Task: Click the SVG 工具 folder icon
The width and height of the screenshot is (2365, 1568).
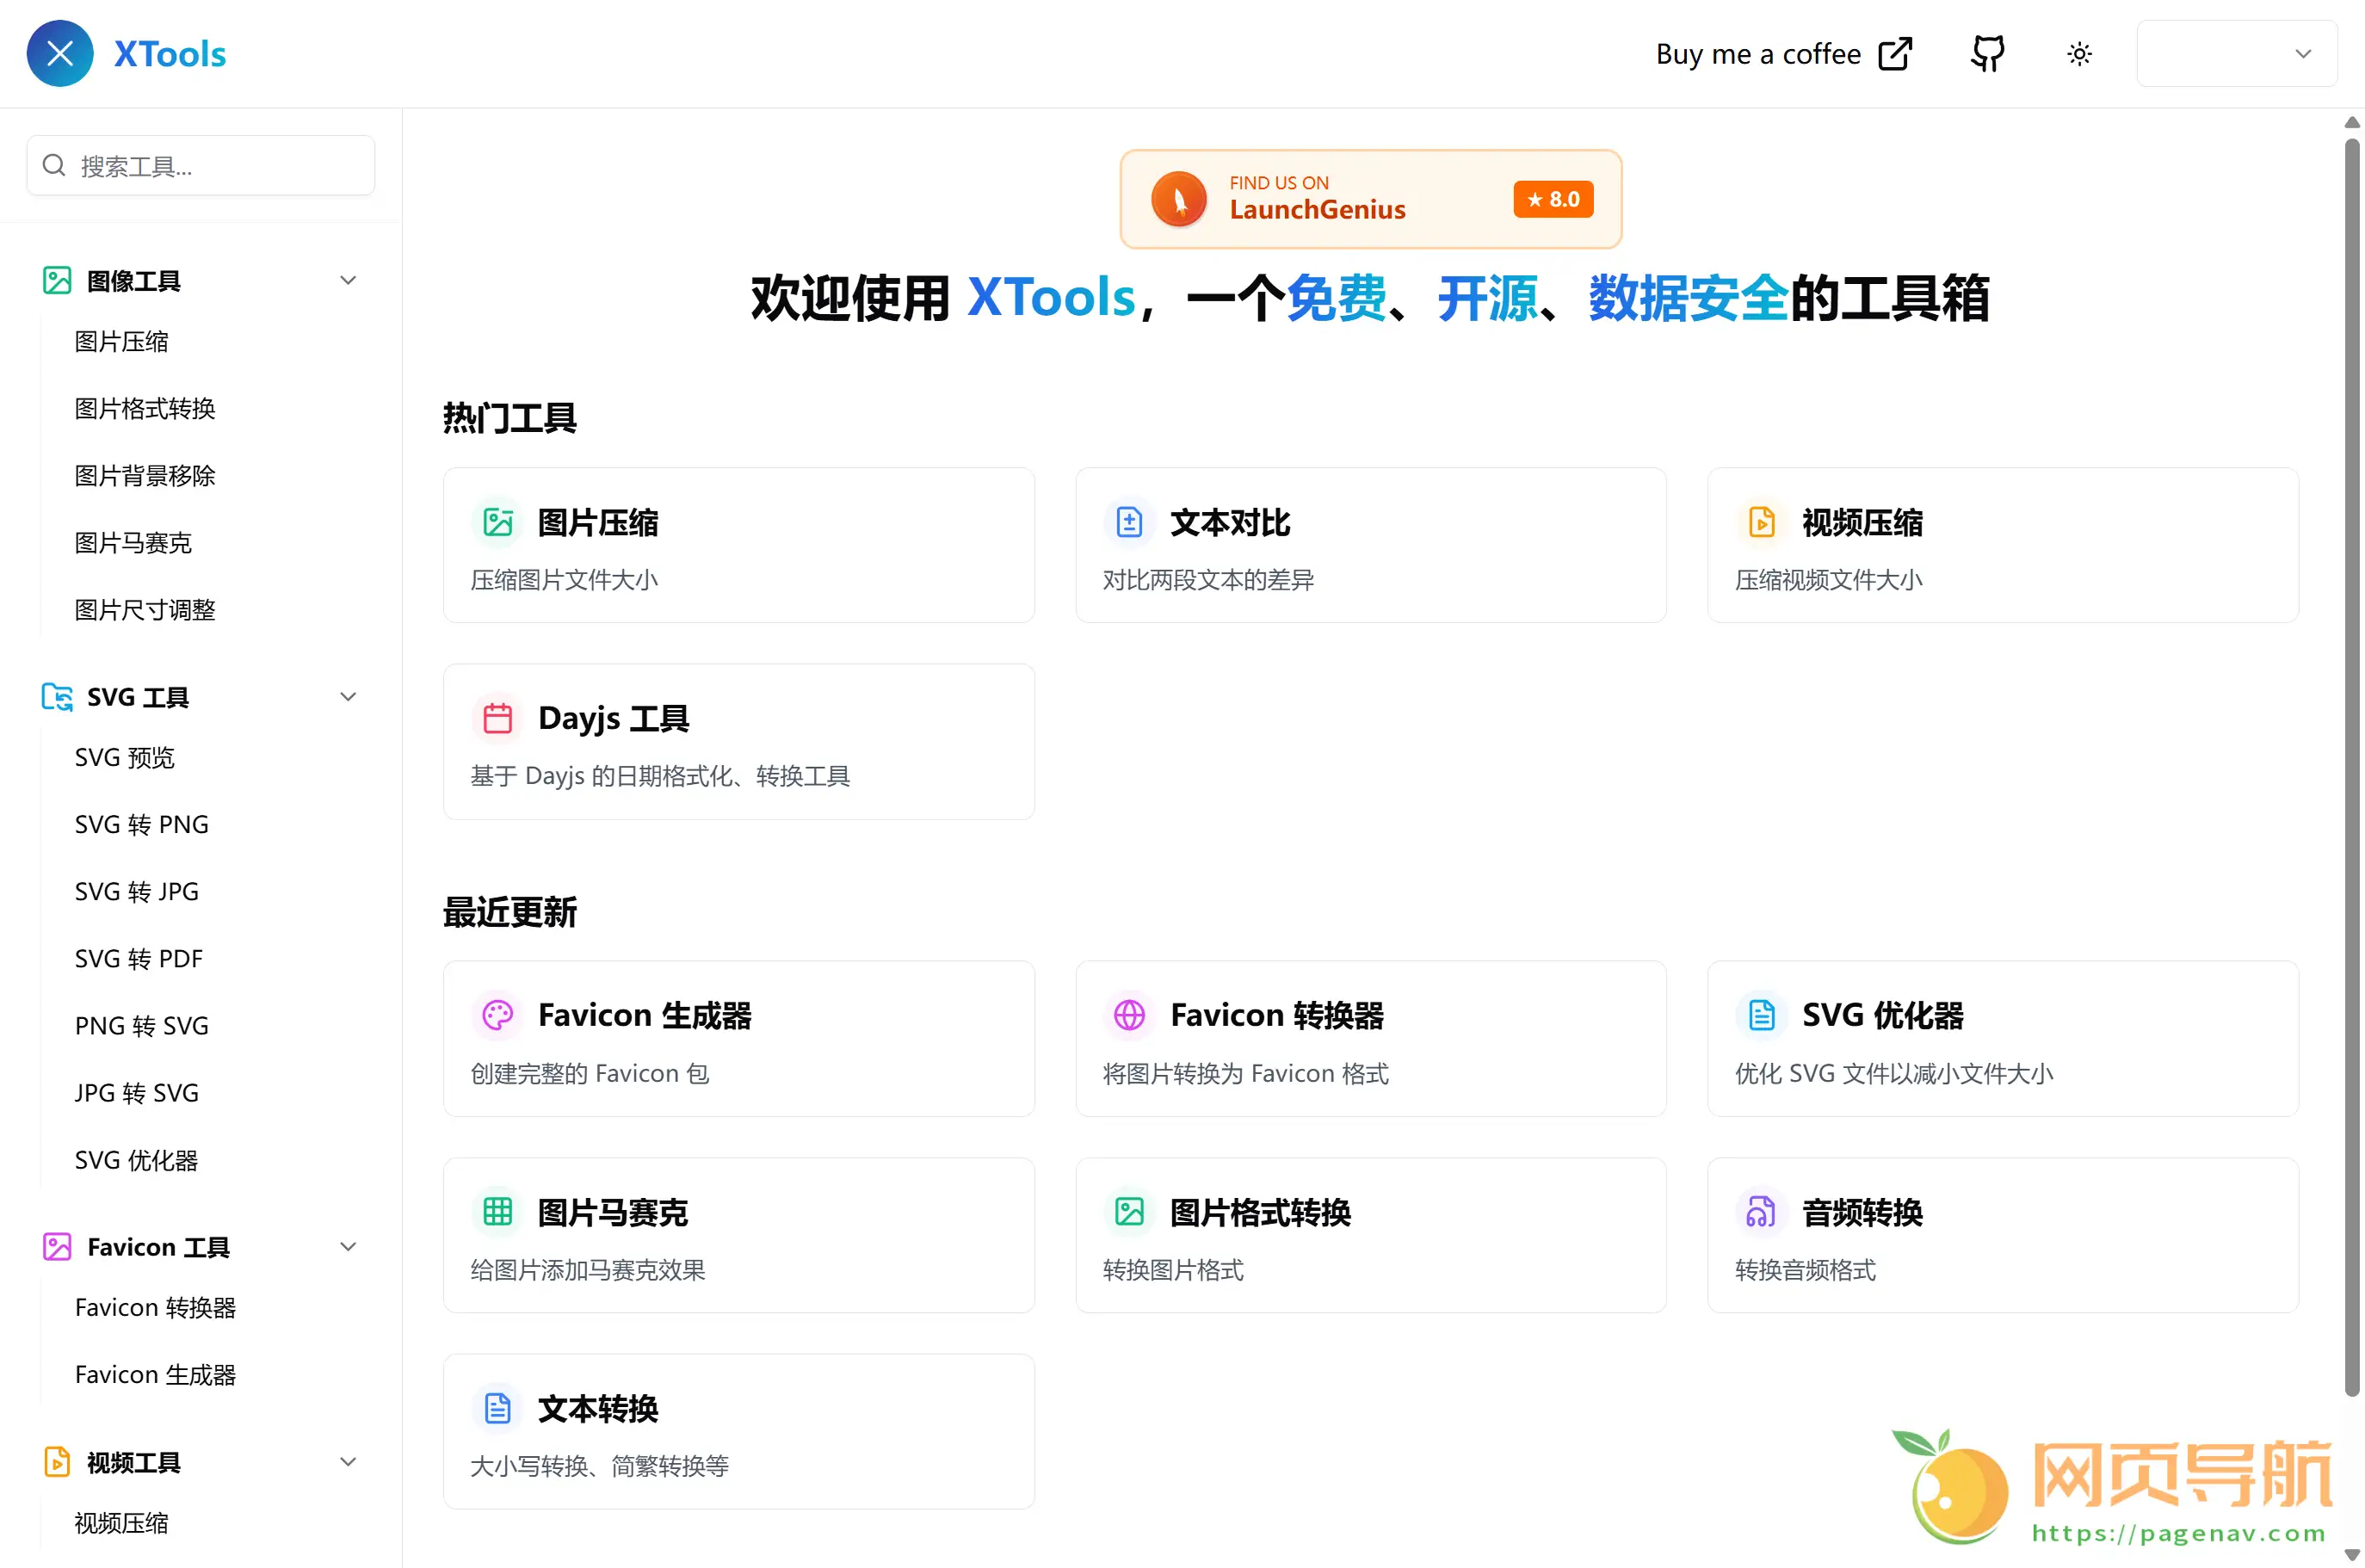Action: point(57,697)
